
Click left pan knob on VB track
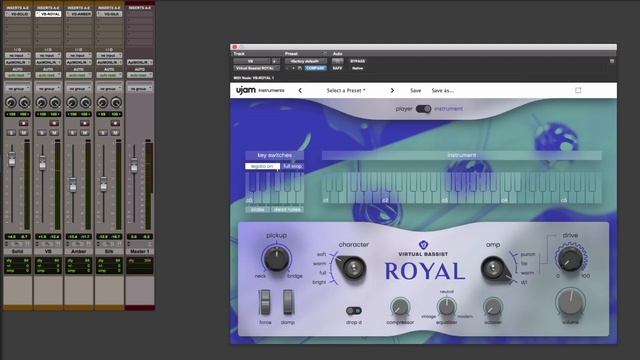pyautogui.click(x=41, y=102)
